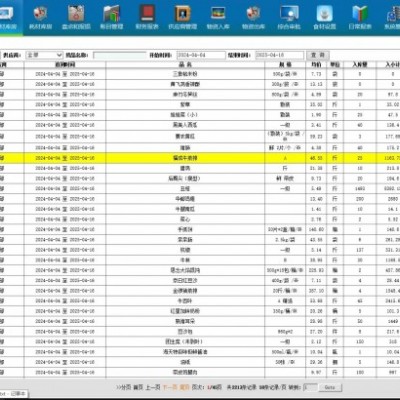Click the start date field 2024-04-04
Viewport: 400px width, 400px height.
click(x=200, y=55)
